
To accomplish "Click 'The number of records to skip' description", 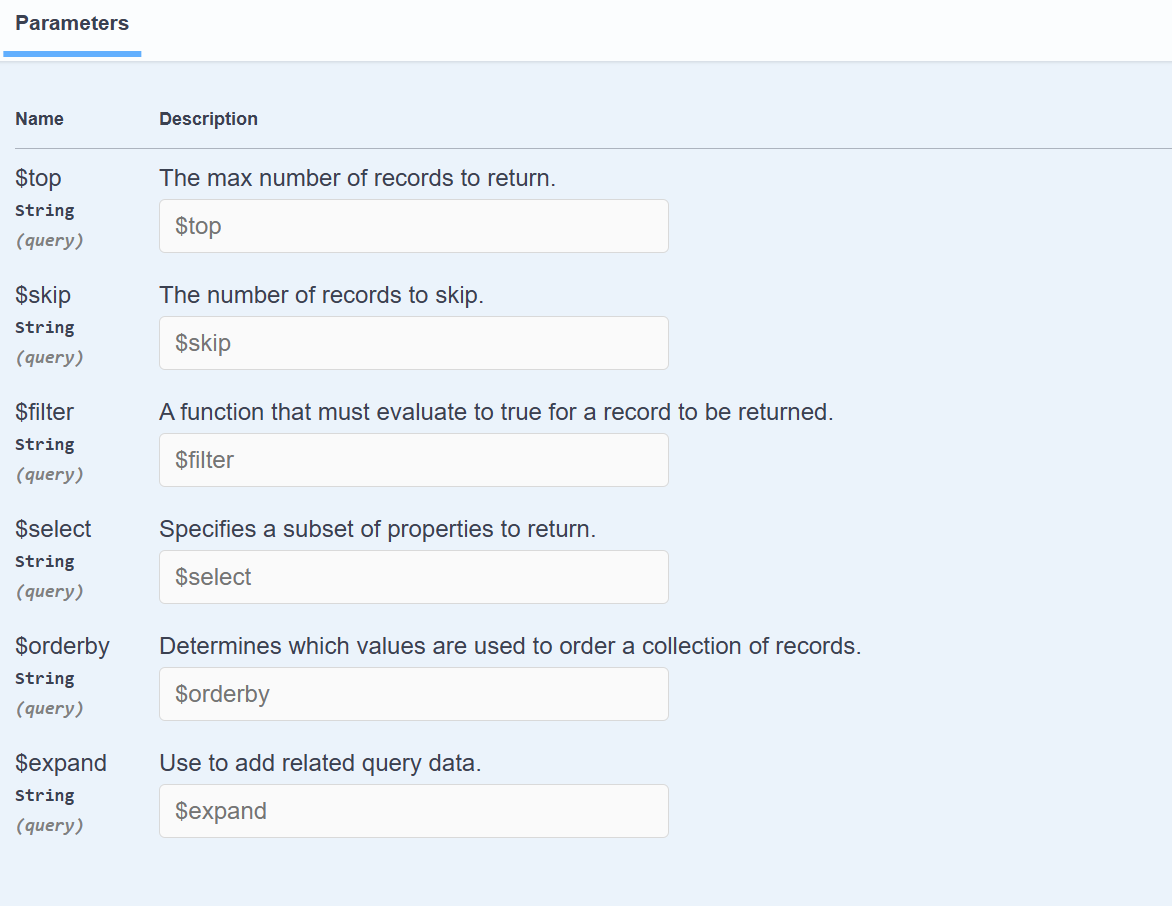I will pyautogui.click(x=321, y=295).
